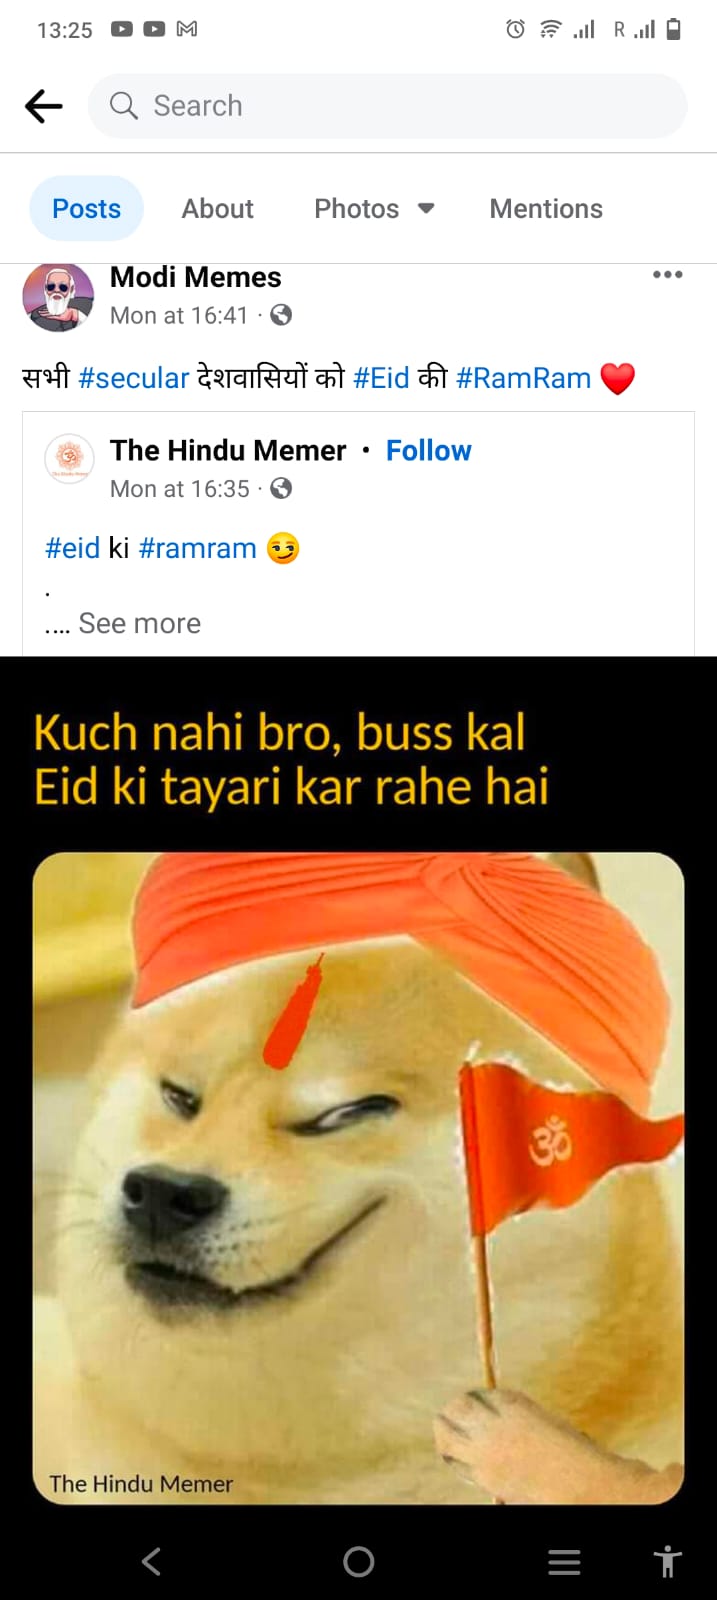
Task: Tap the back arrow icon
Action: (x=44, y=106)
